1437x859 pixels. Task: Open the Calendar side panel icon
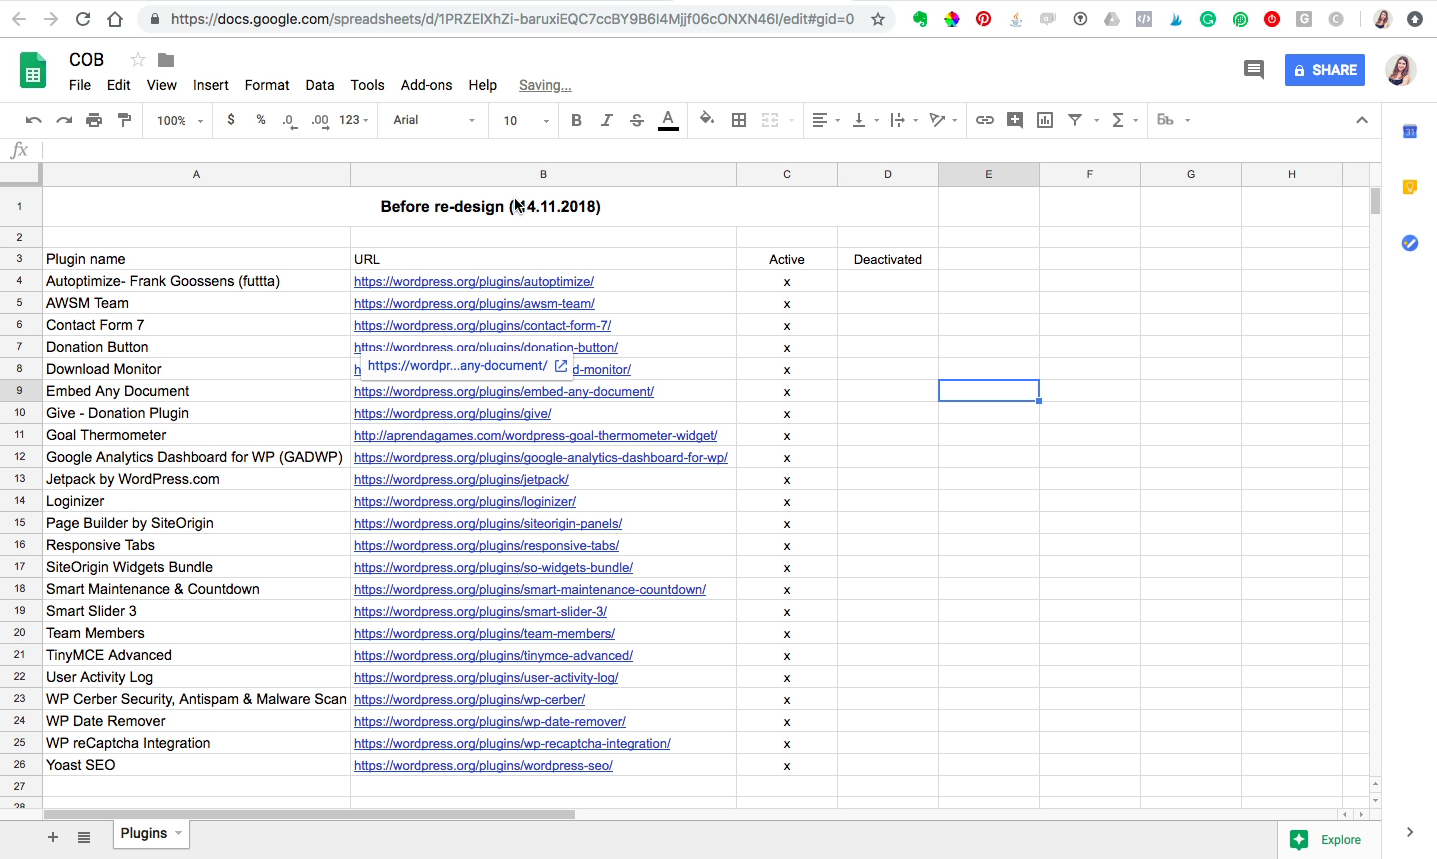point(1410,131)
